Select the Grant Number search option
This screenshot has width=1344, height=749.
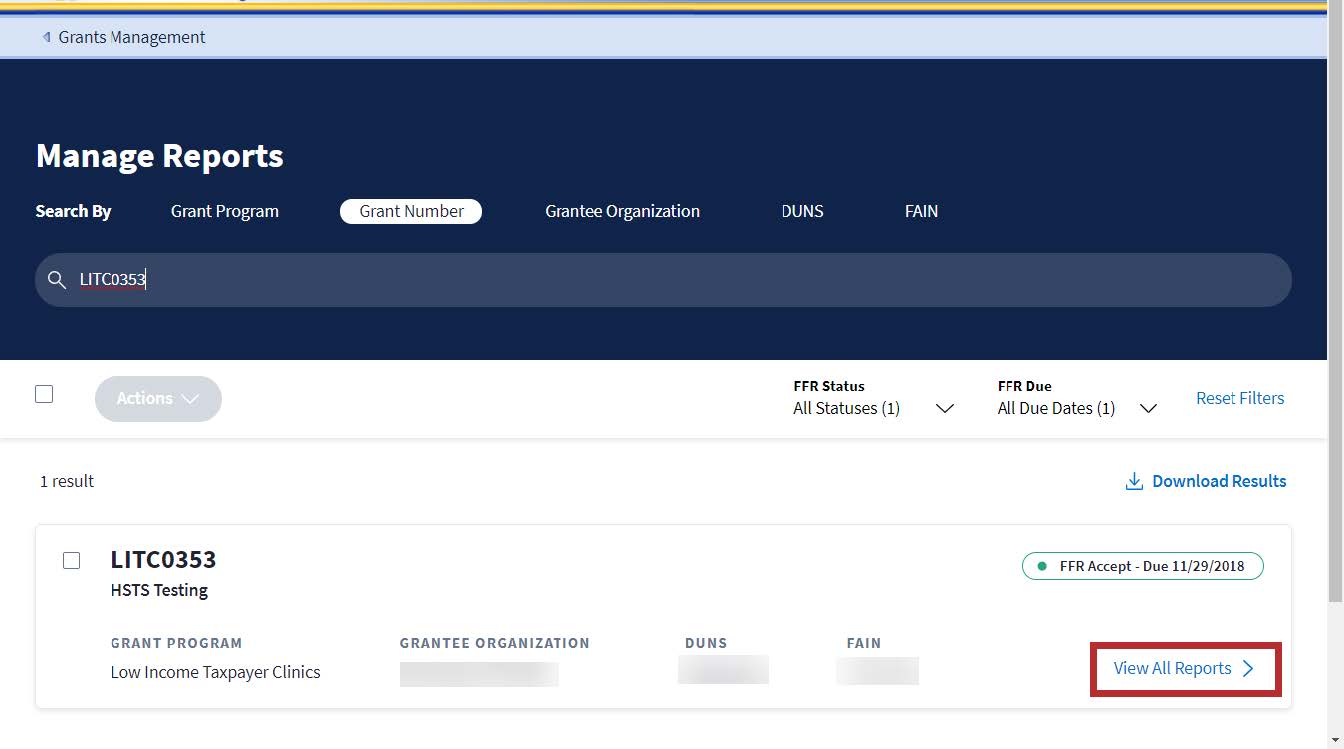click(411, 211)
